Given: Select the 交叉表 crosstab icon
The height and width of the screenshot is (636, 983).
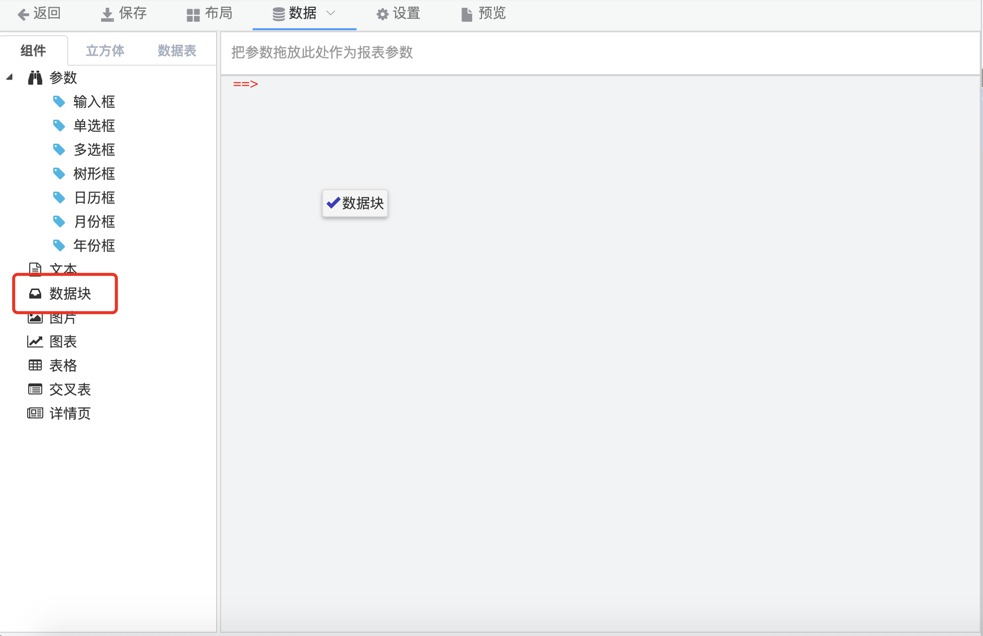Looking at the screenshot, I should 35,390.
